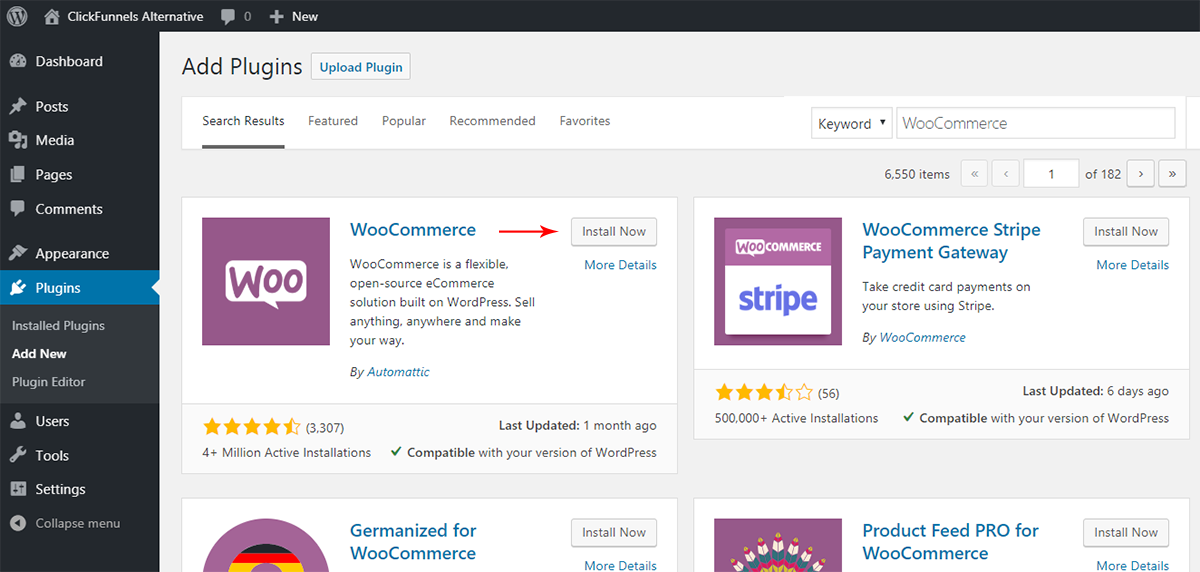Switch to the Search Results tab
This screenshot has width=1200, height=572.
coord(243,121)
